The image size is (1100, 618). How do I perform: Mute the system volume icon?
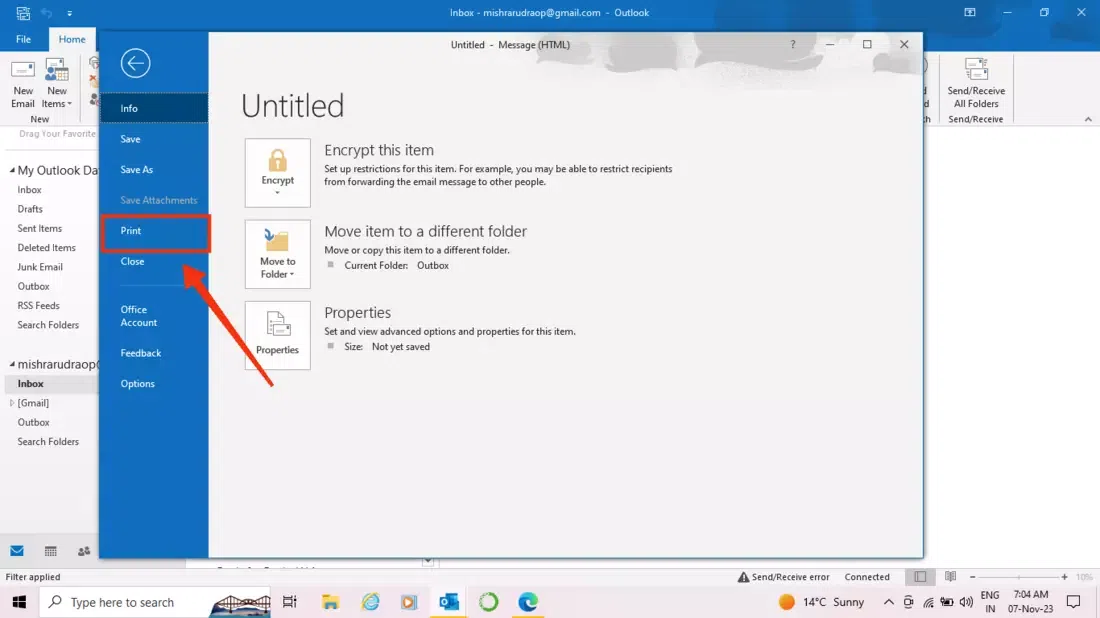coord(966,602)
